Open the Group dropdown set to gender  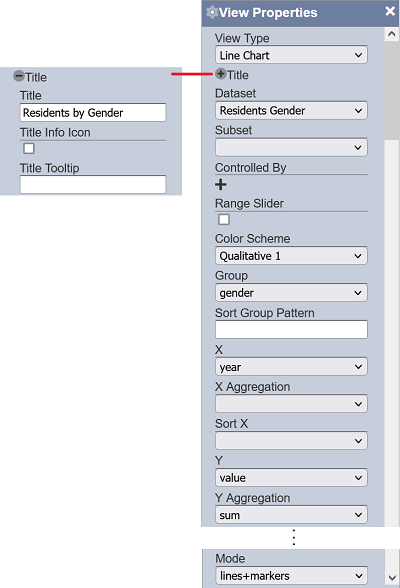pyautogui.click(x=291, y=292)
